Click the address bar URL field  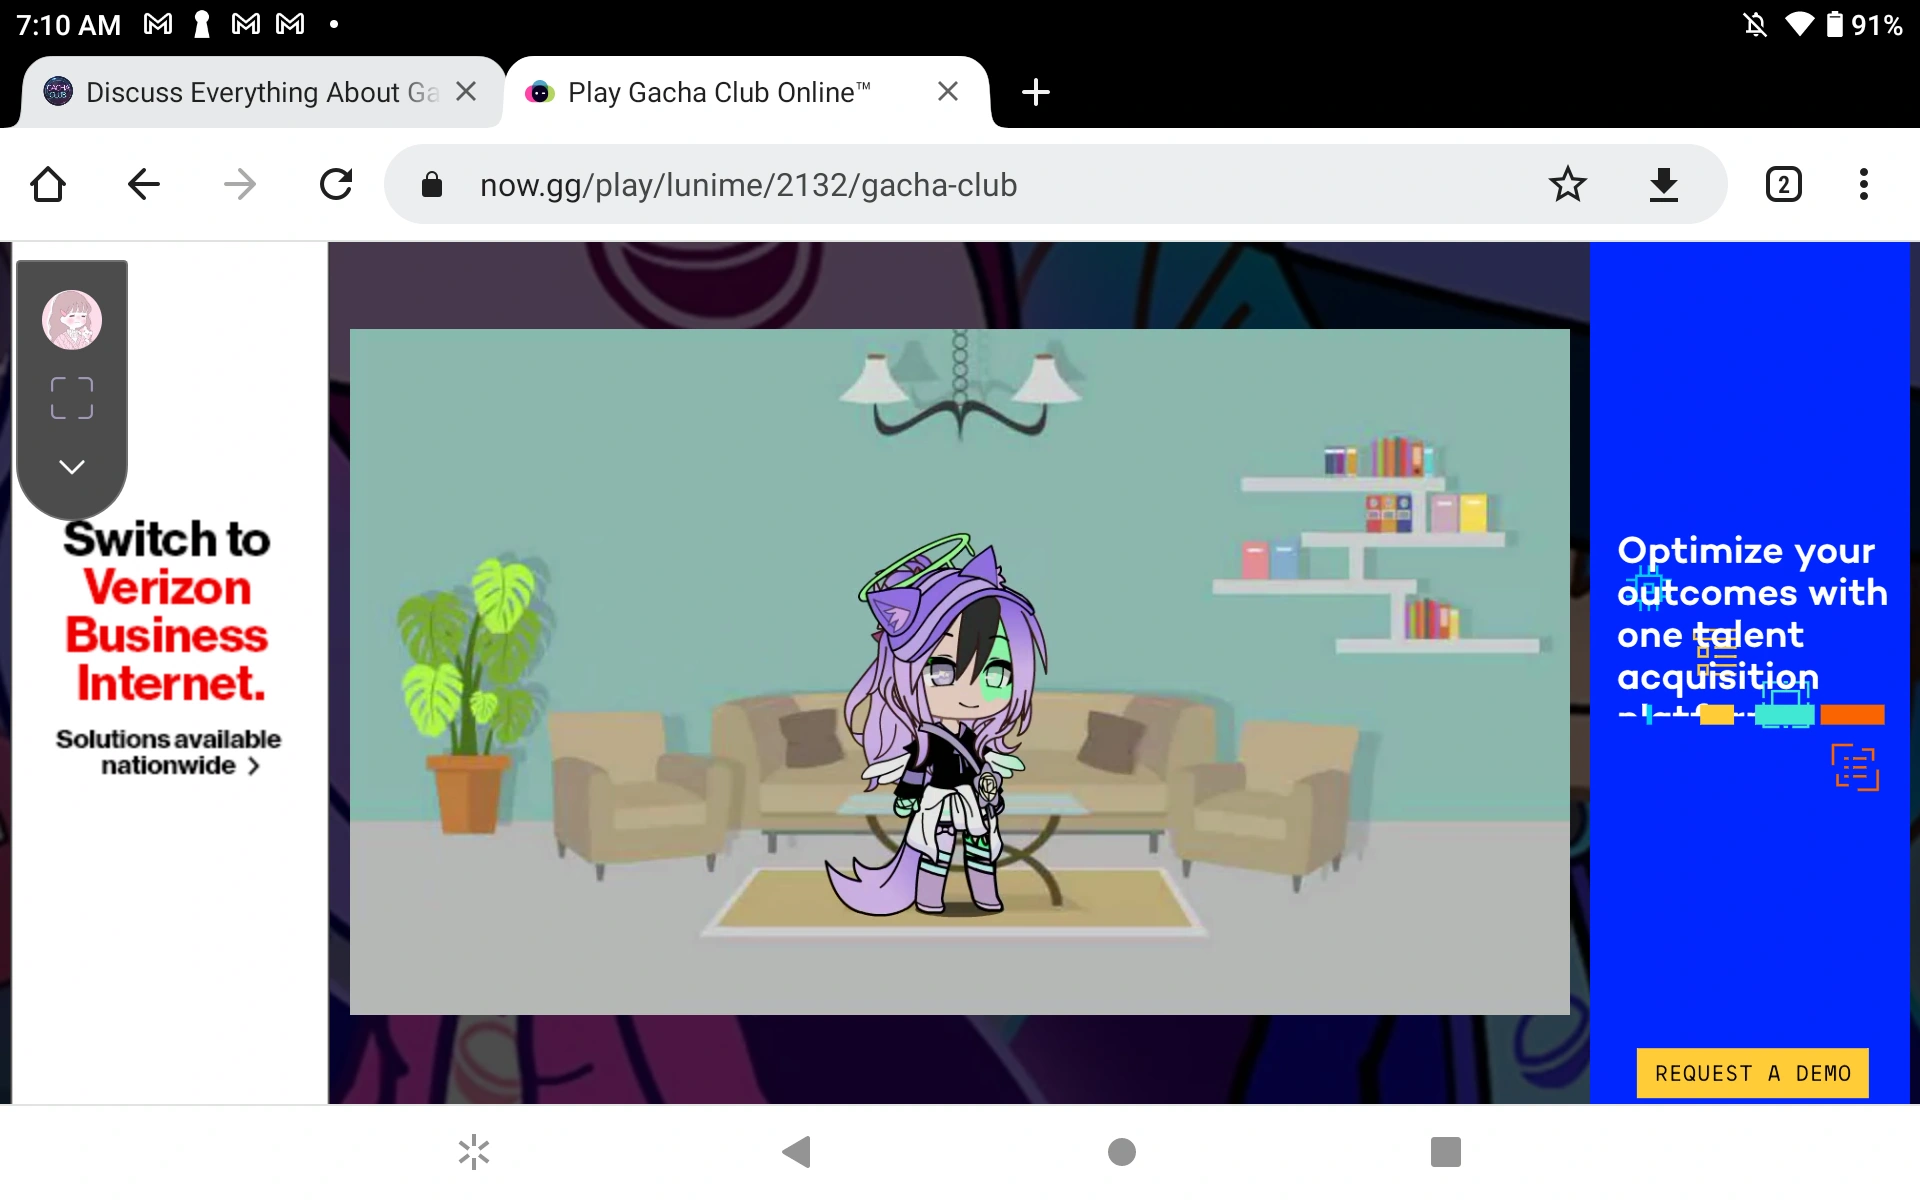point(748,185)
